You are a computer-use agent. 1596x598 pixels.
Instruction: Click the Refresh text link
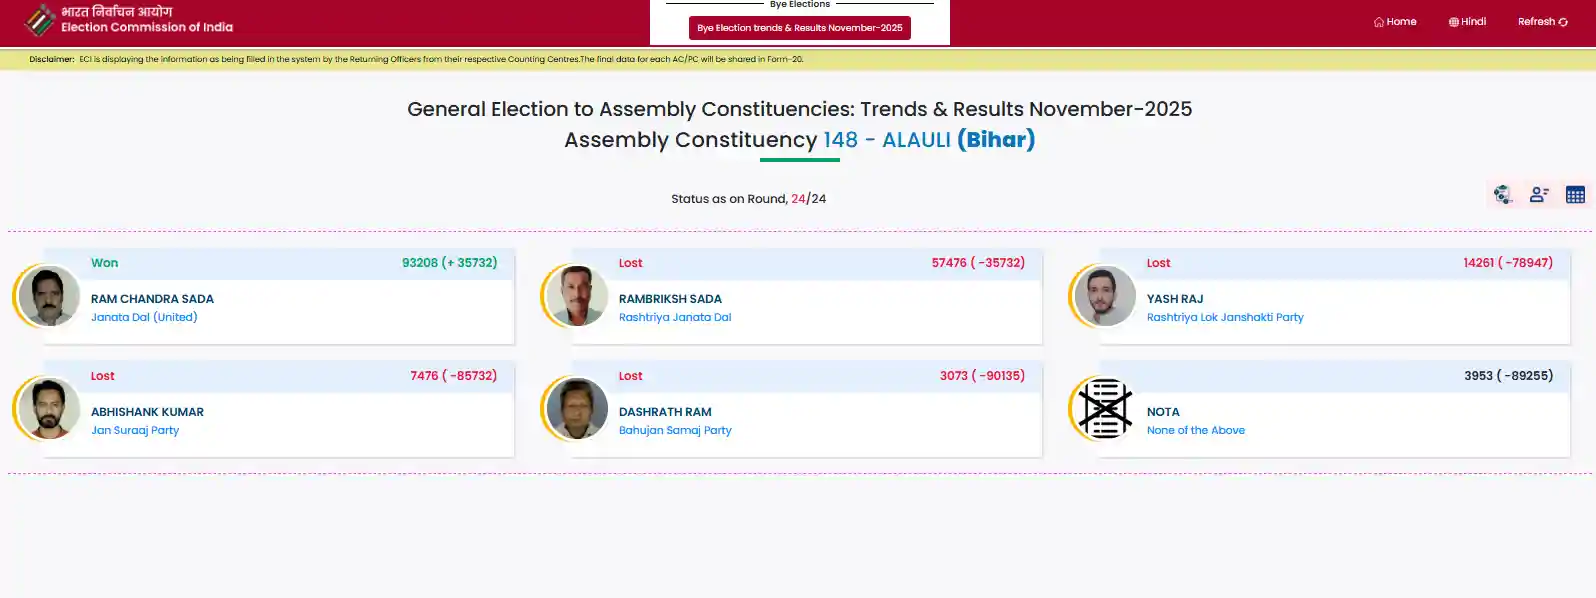click(x=1536, y=22)
